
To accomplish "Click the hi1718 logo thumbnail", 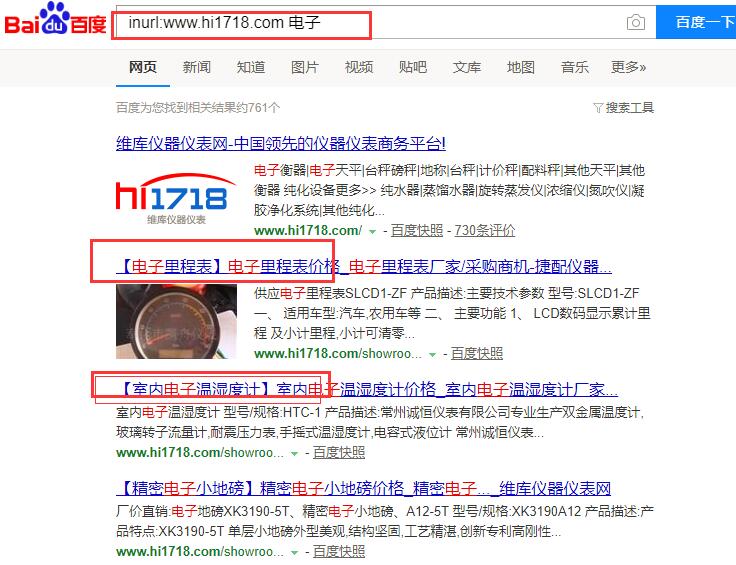I will coord(176,198).
